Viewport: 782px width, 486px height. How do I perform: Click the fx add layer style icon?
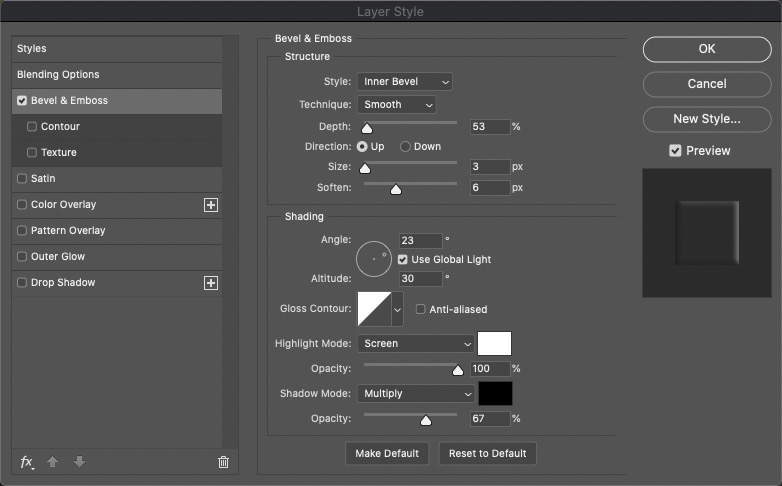27,462
